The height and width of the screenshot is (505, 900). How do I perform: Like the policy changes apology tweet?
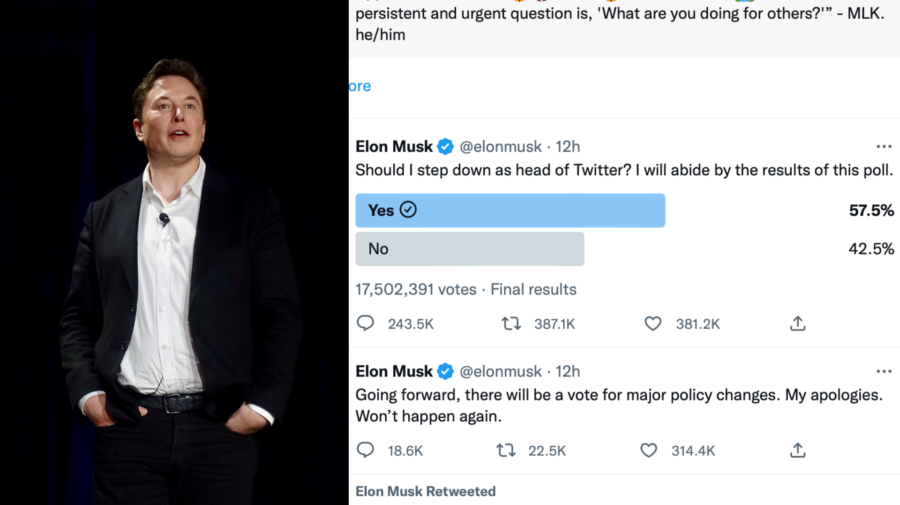pyautogui.click(x=649, y=451)
